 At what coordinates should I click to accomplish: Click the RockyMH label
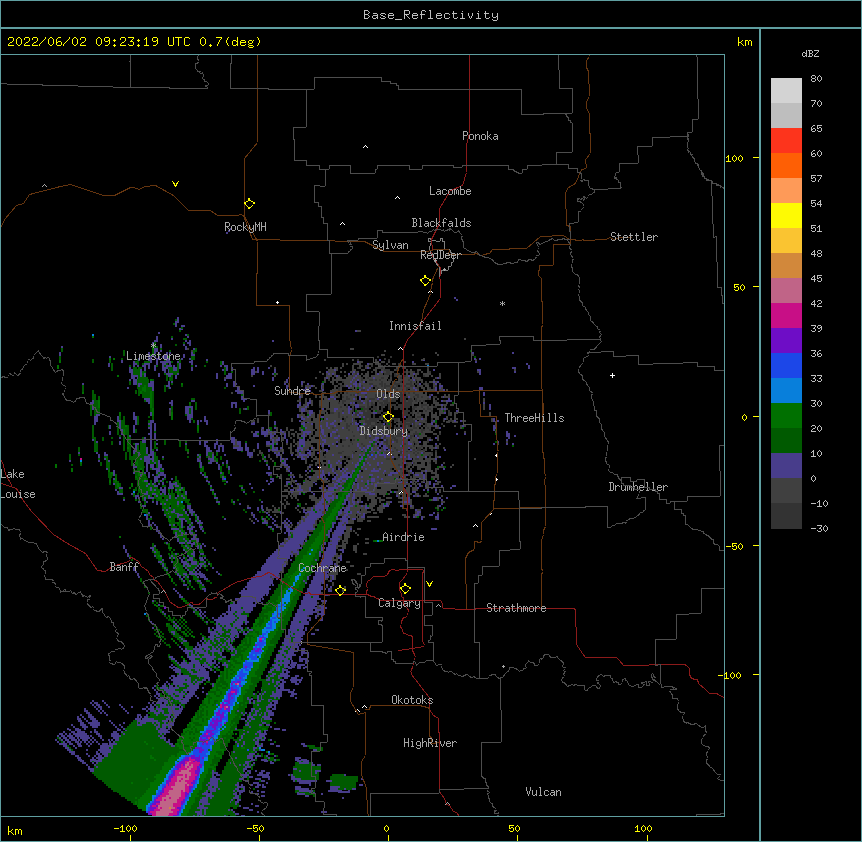tap(245, 227)
